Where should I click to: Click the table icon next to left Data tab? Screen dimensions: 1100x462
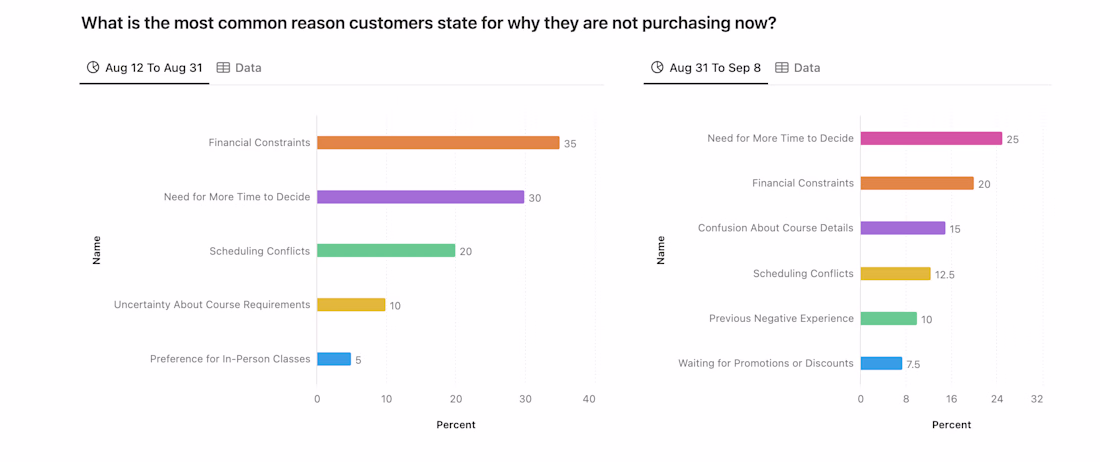click(x=223, y=68)
